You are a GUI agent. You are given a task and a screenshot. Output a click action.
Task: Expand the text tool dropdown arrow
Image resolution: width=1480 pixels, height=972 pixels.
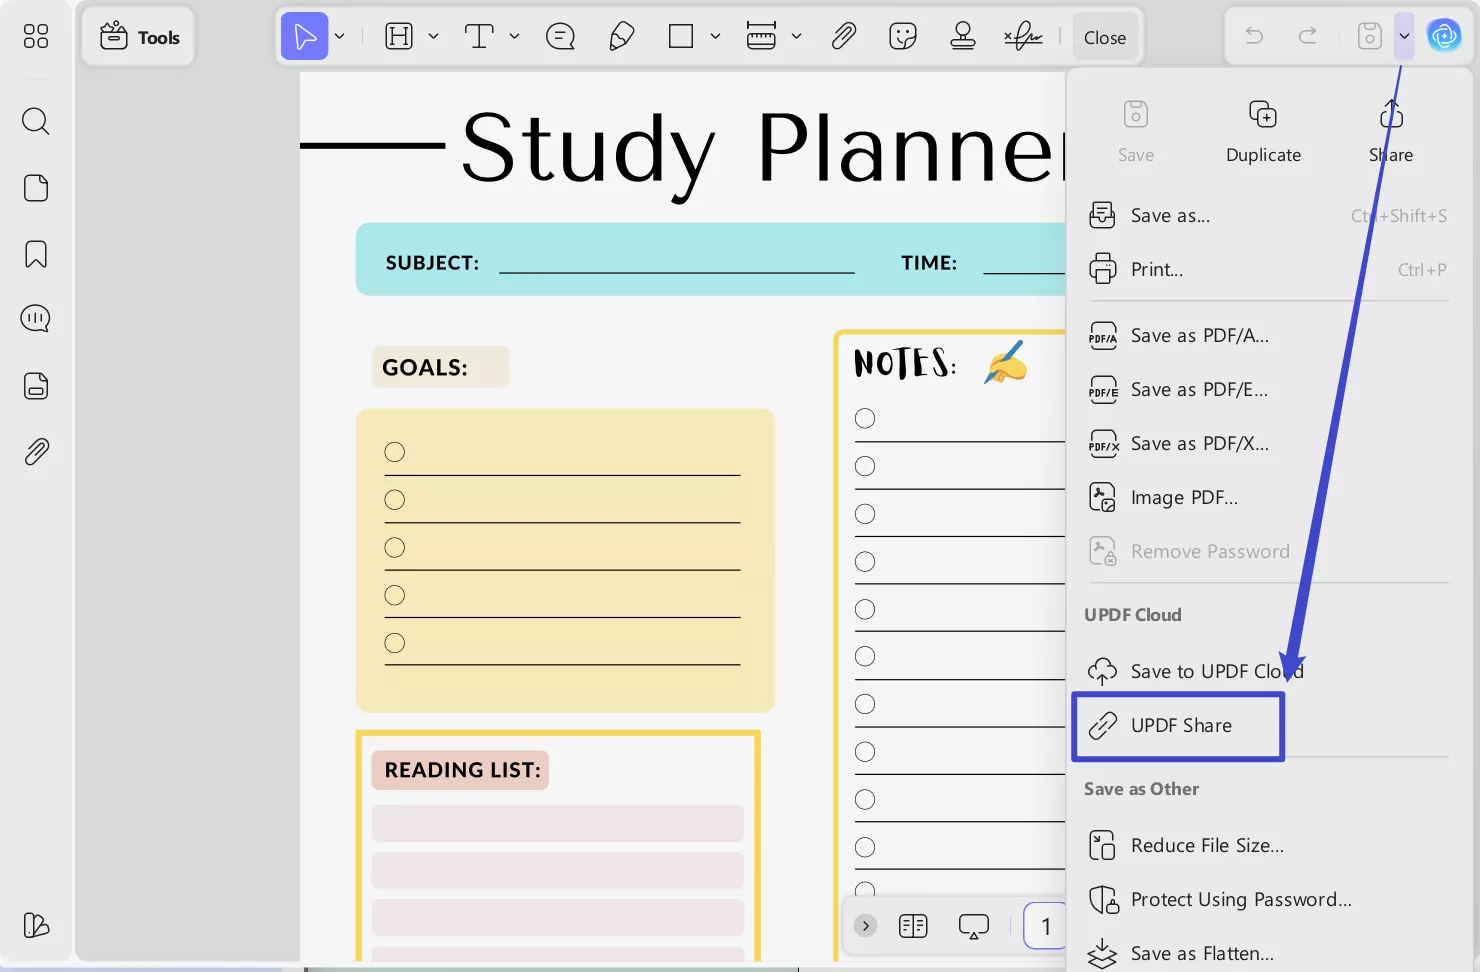(x=514, y=37)
